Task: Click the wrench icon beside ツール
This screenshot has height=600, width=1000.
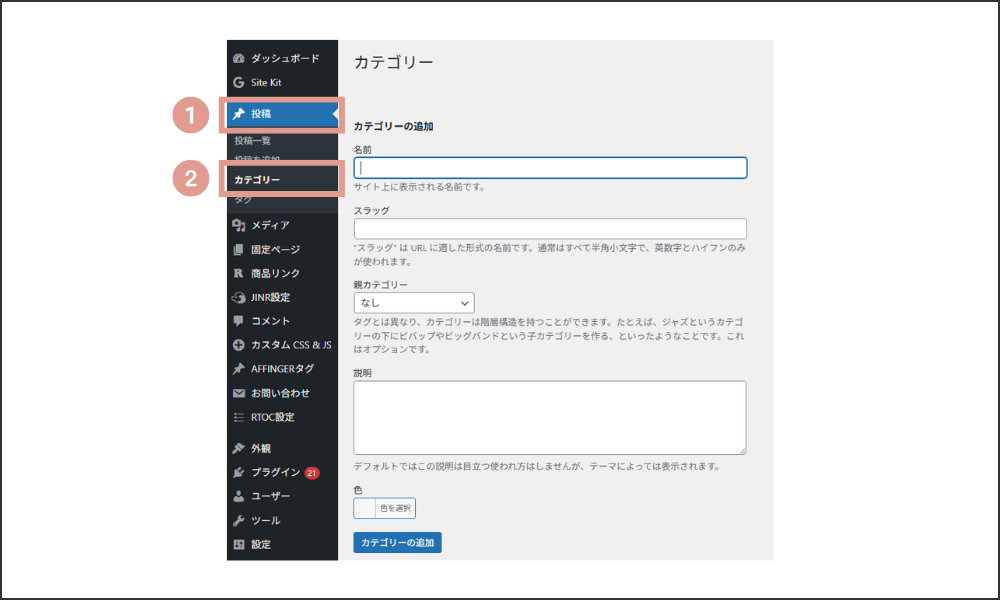Action: pyautogui.click(x=239, y=520)
